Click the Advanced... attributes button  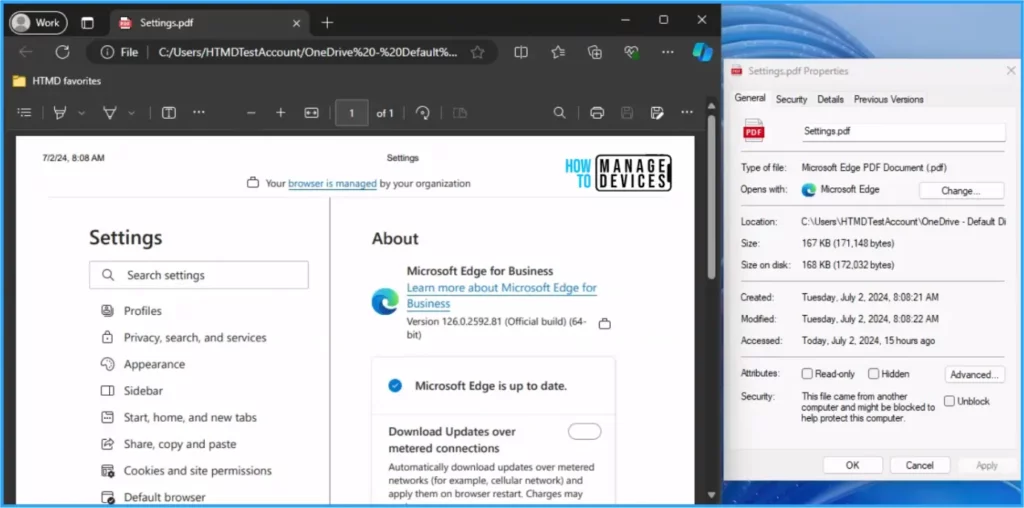(x=974, y=375)
